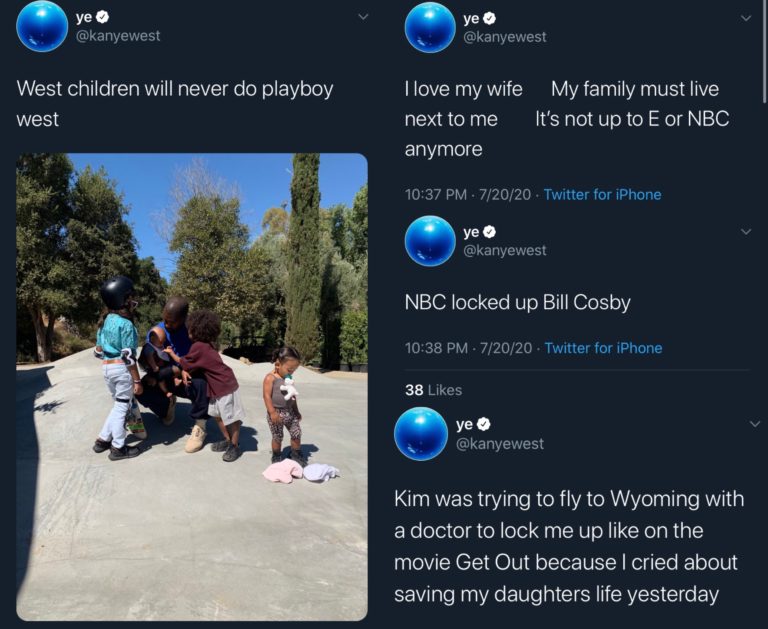
Task: Open the skate ramp photo in the tweet
Action: click(x=192, y=386)
